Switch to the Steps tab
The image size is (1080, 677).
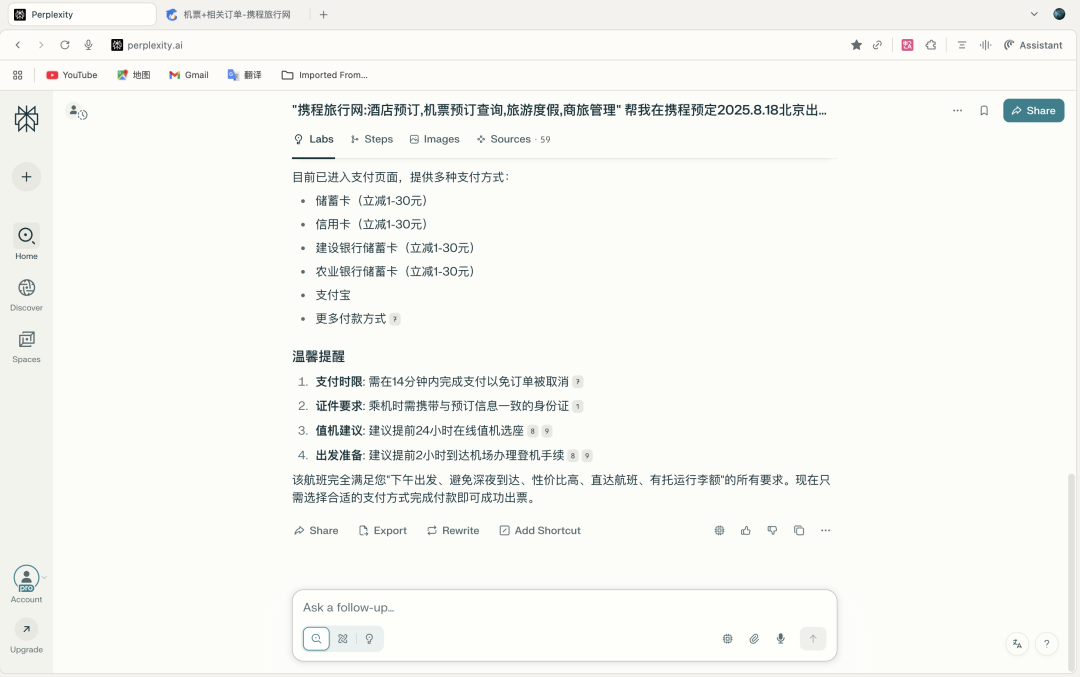371,139
